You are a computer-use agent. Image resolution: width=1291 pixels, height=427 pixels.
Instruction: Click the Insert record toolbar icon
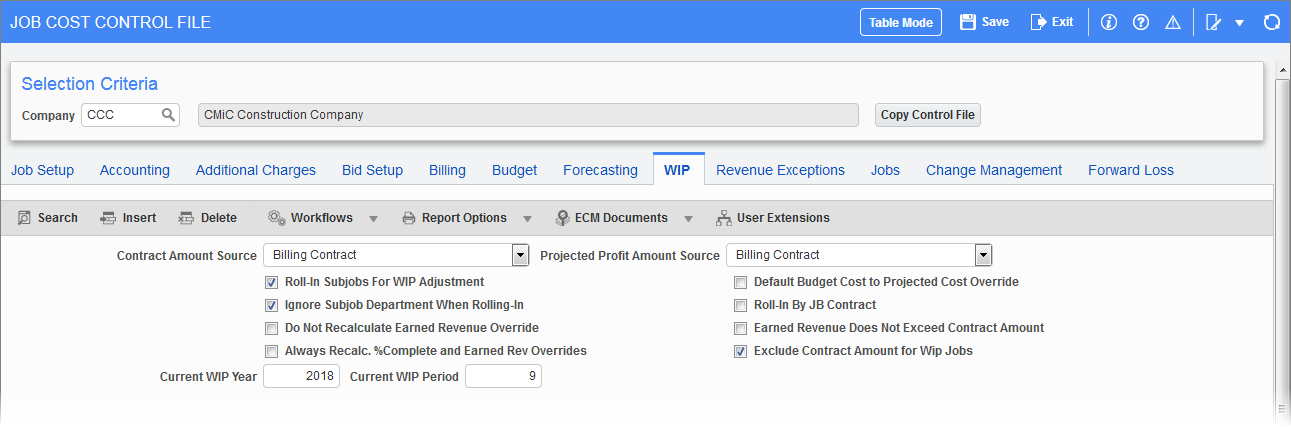coord(108,218)
